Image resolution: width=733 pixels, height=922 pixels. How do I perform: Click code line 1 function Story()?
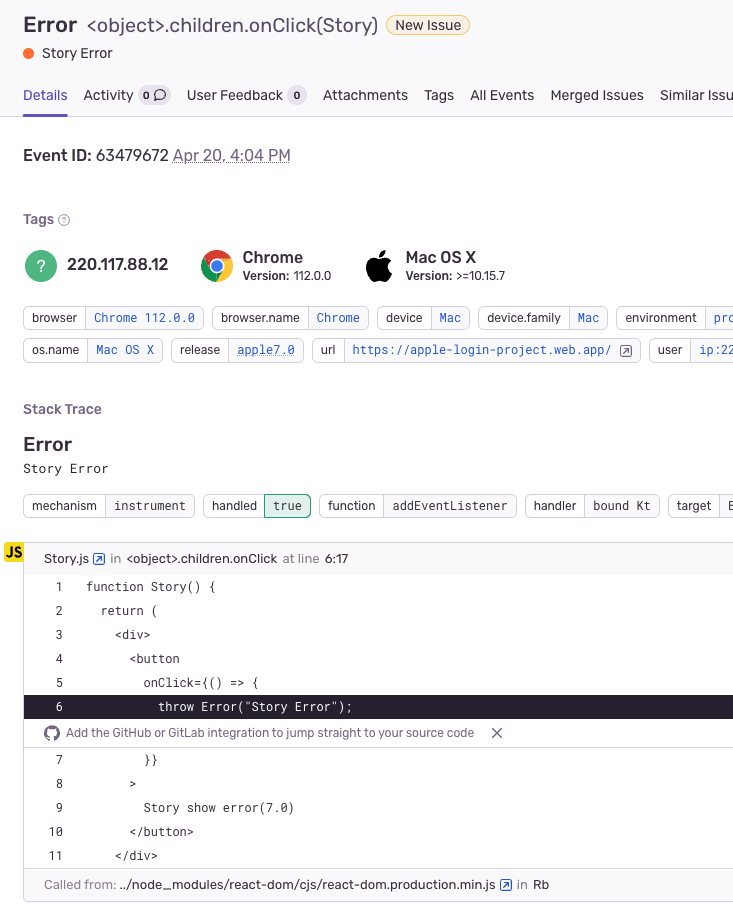[x=151, y=587]
